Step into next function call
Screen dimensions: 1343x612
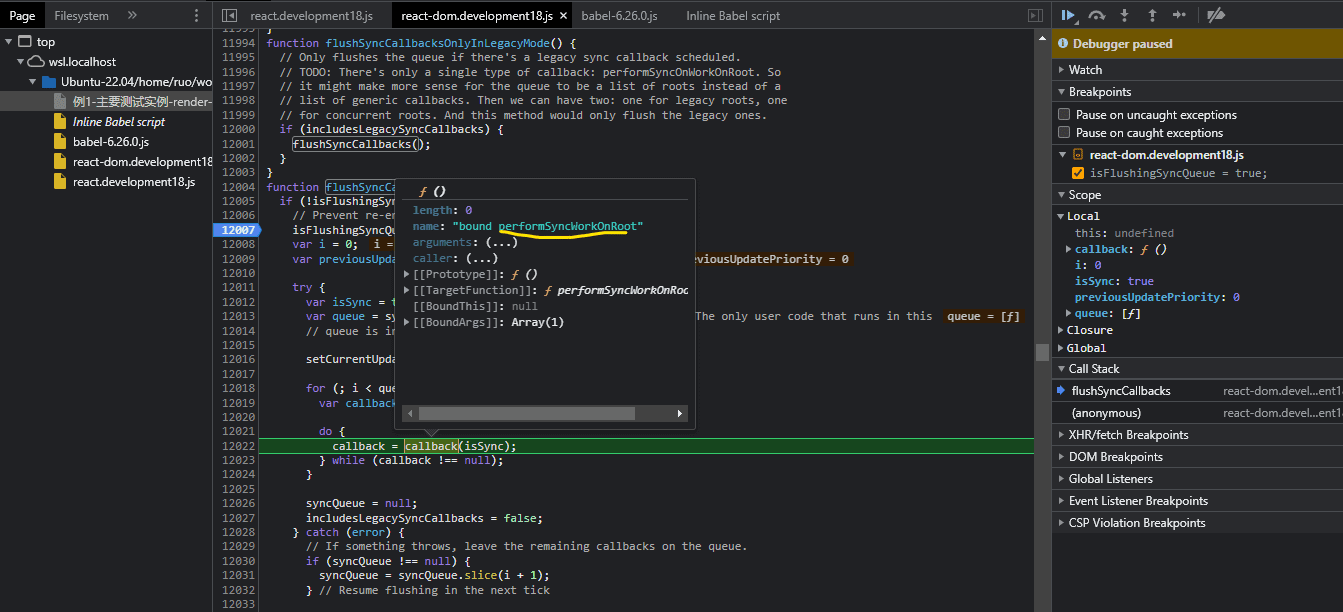pos(1125,15)
